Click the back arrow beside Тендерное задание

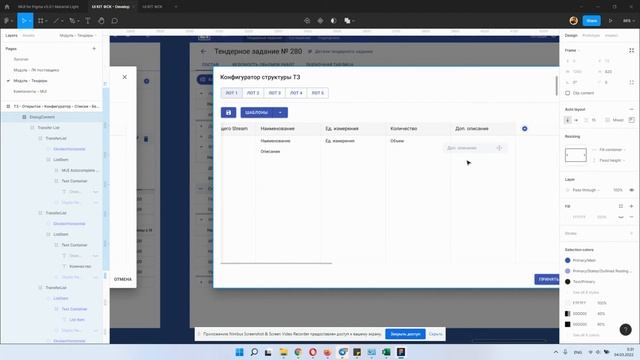point(203,51)
